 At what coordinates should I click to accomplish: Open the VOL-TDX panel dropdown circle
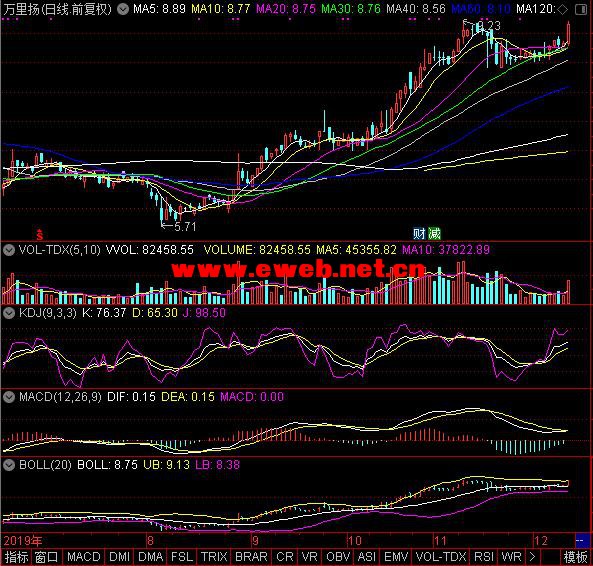tap(9, 250)
